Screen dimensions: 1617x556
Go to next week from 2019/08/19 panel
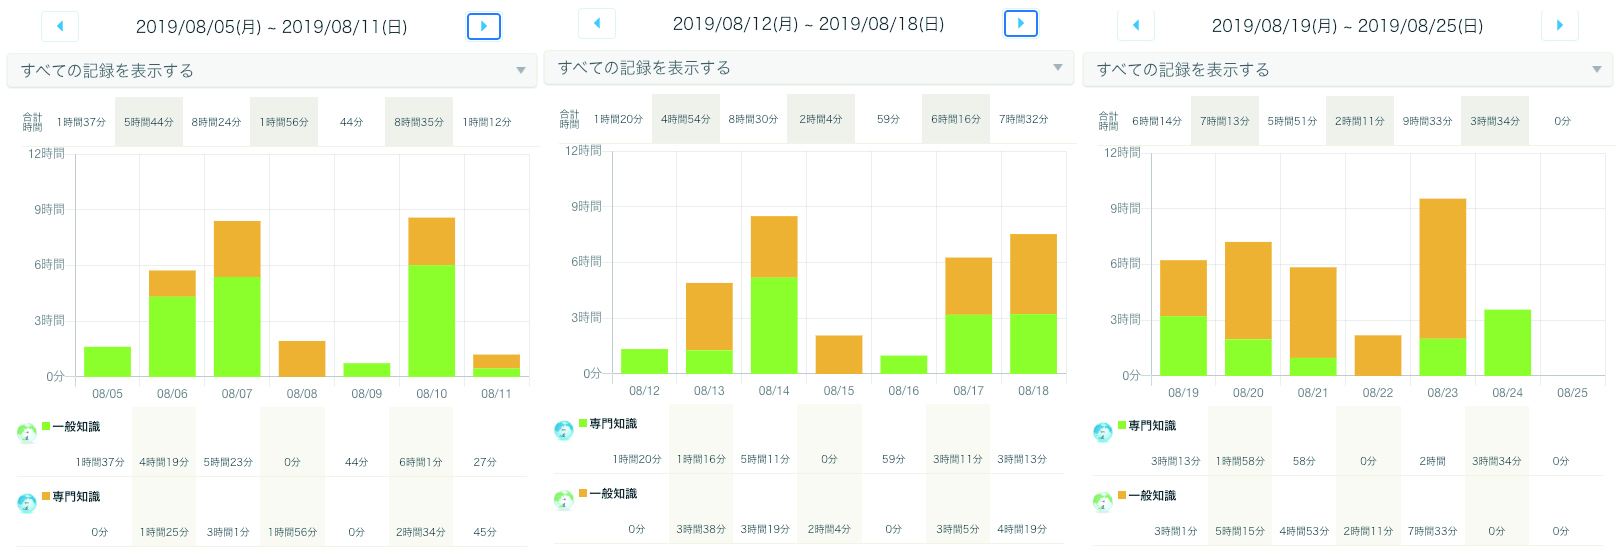coord(1560,25)
